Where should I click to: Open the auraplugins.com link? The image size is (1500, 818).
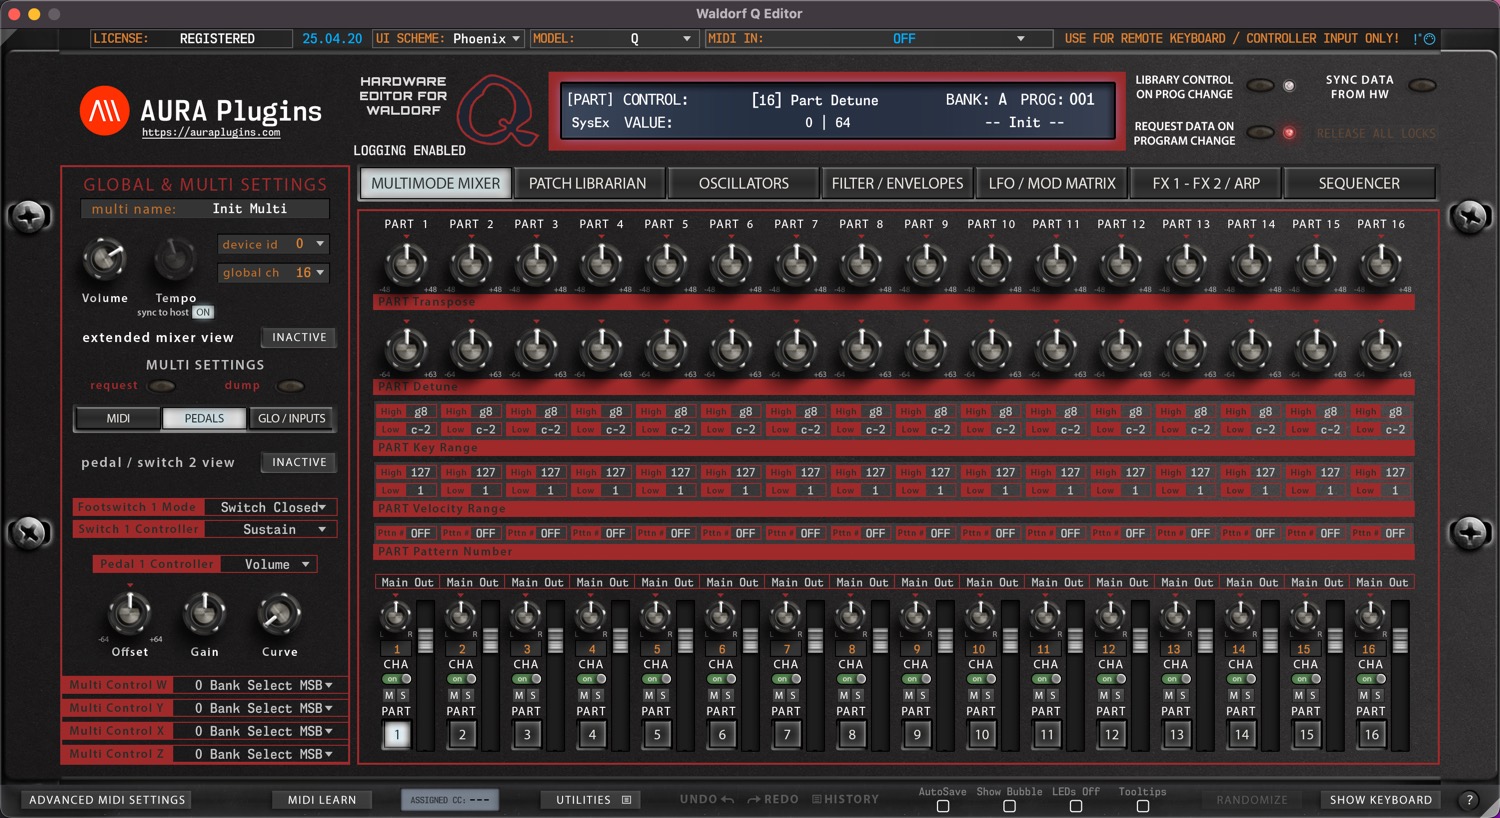(211, 132)
